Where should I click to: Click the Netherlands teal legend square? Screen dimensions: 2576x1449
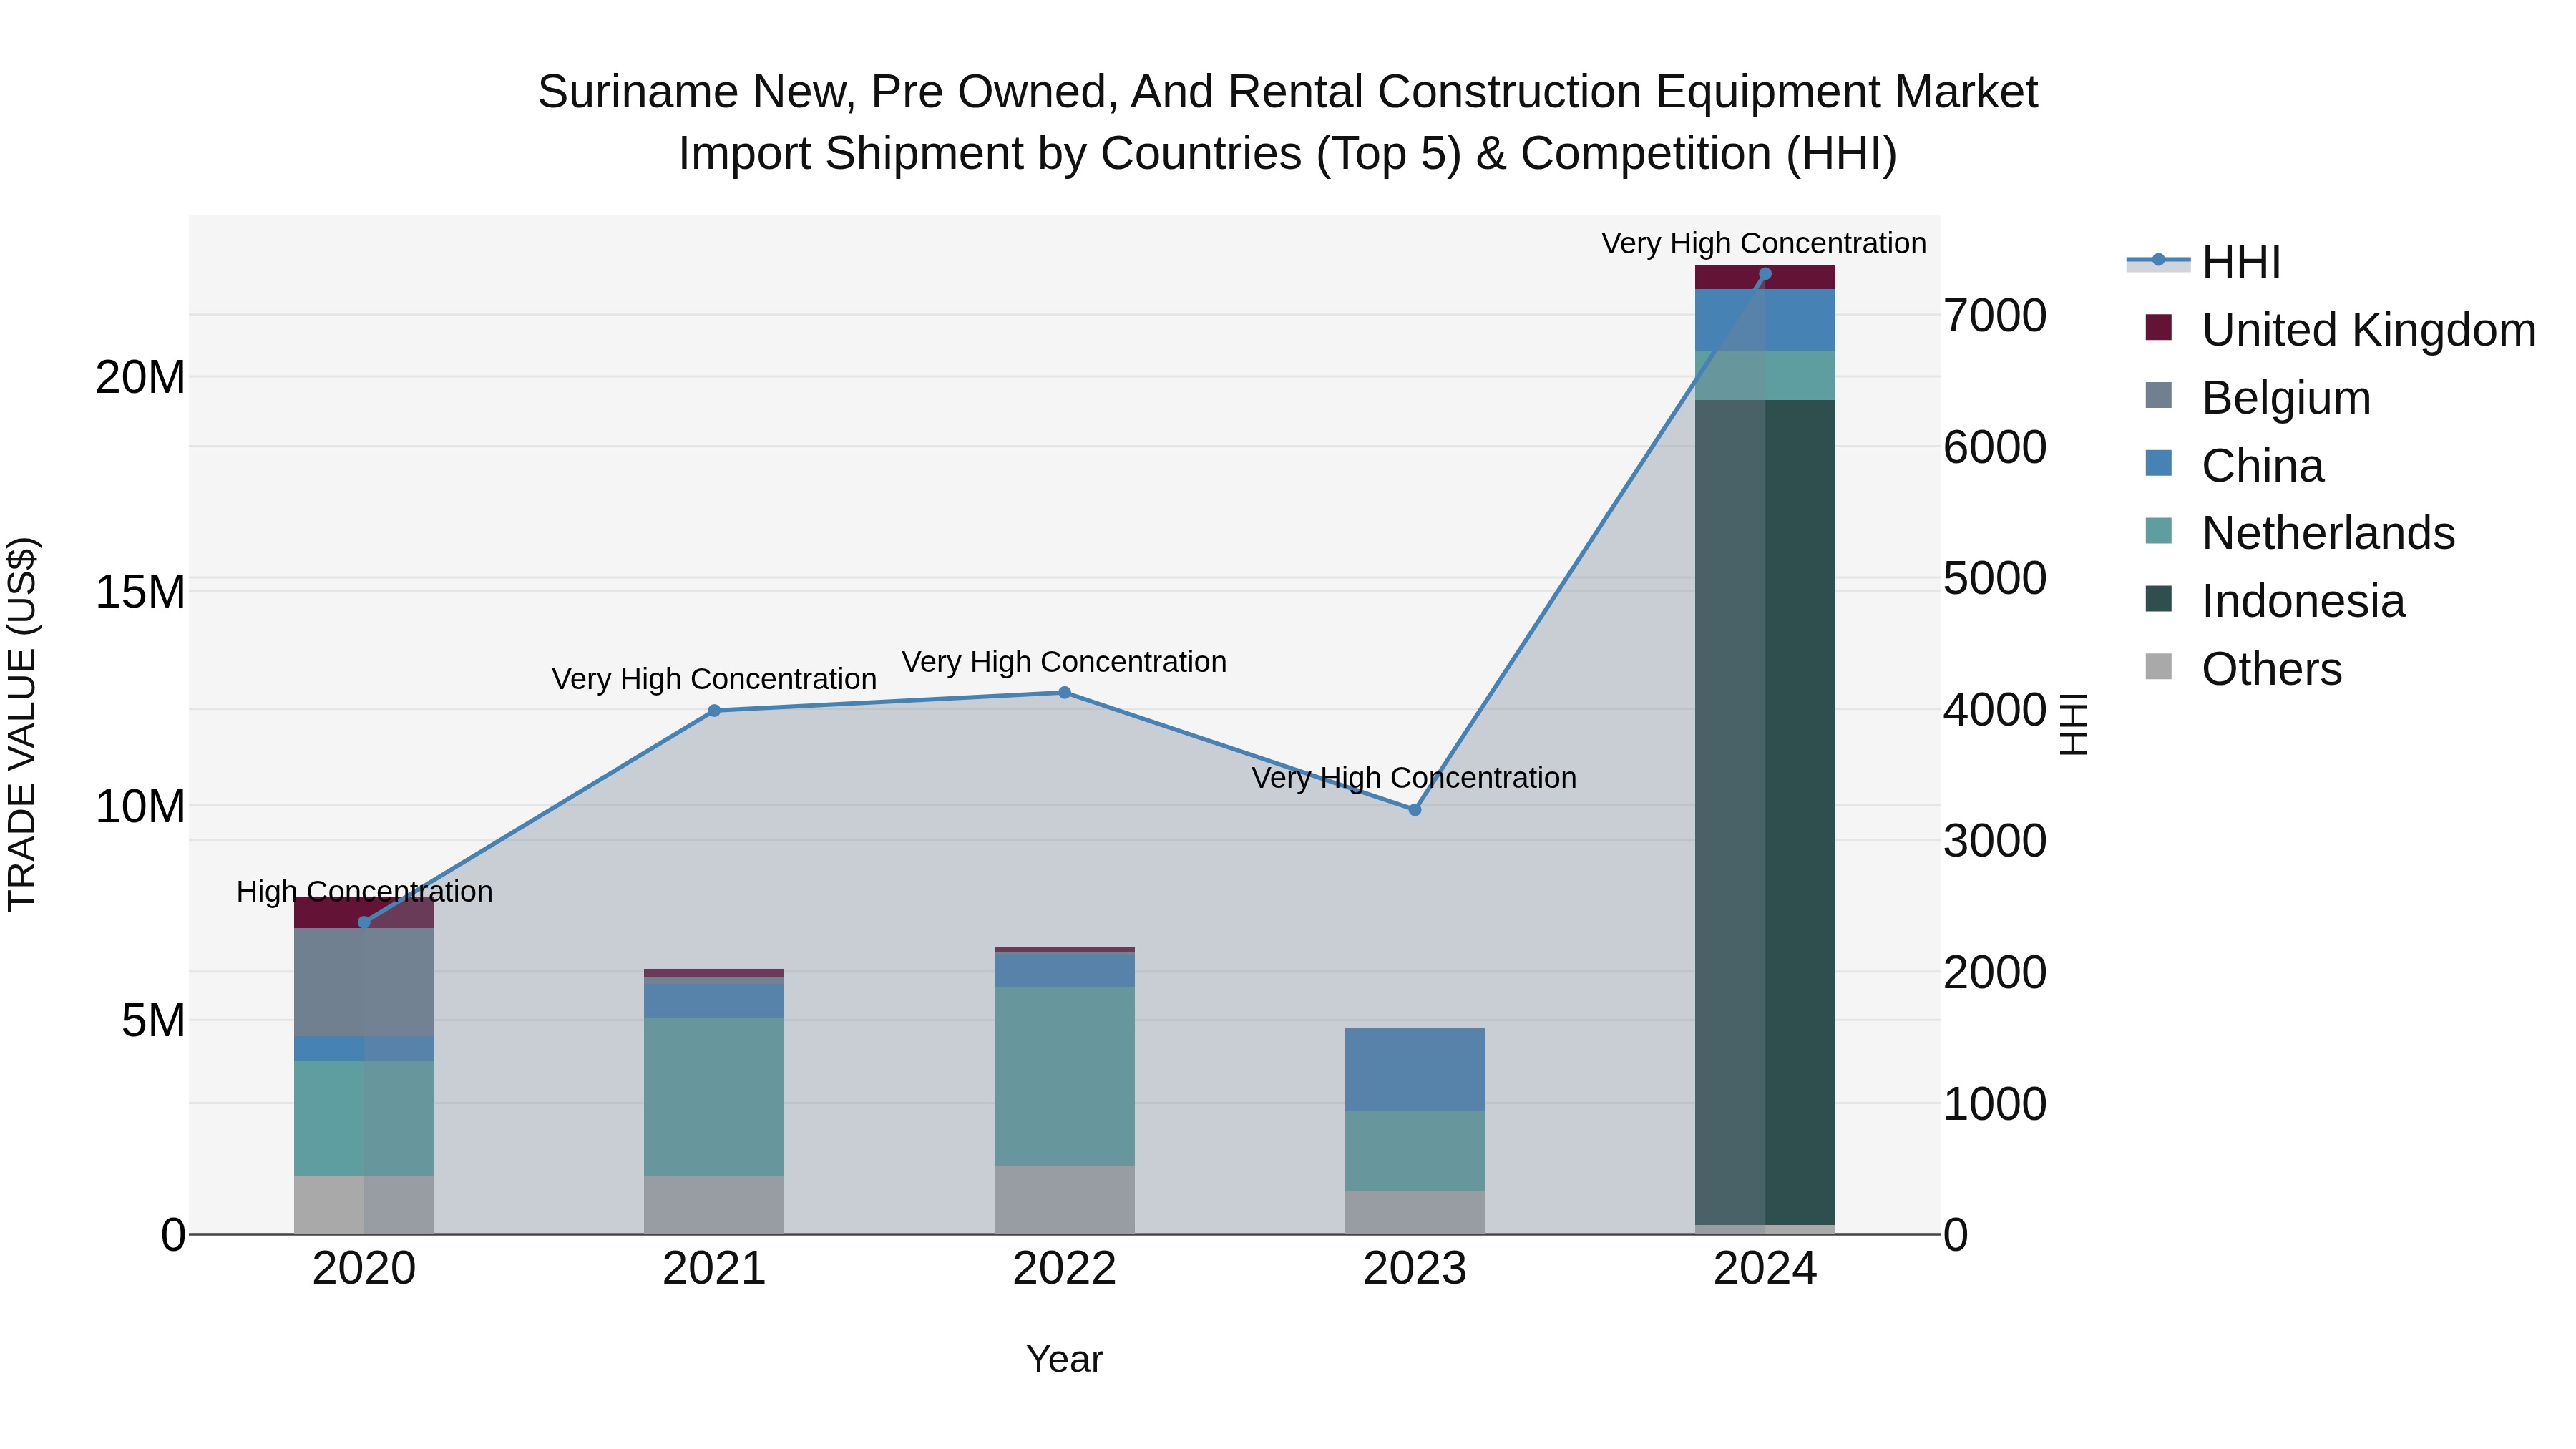(x=2159, y=531)
